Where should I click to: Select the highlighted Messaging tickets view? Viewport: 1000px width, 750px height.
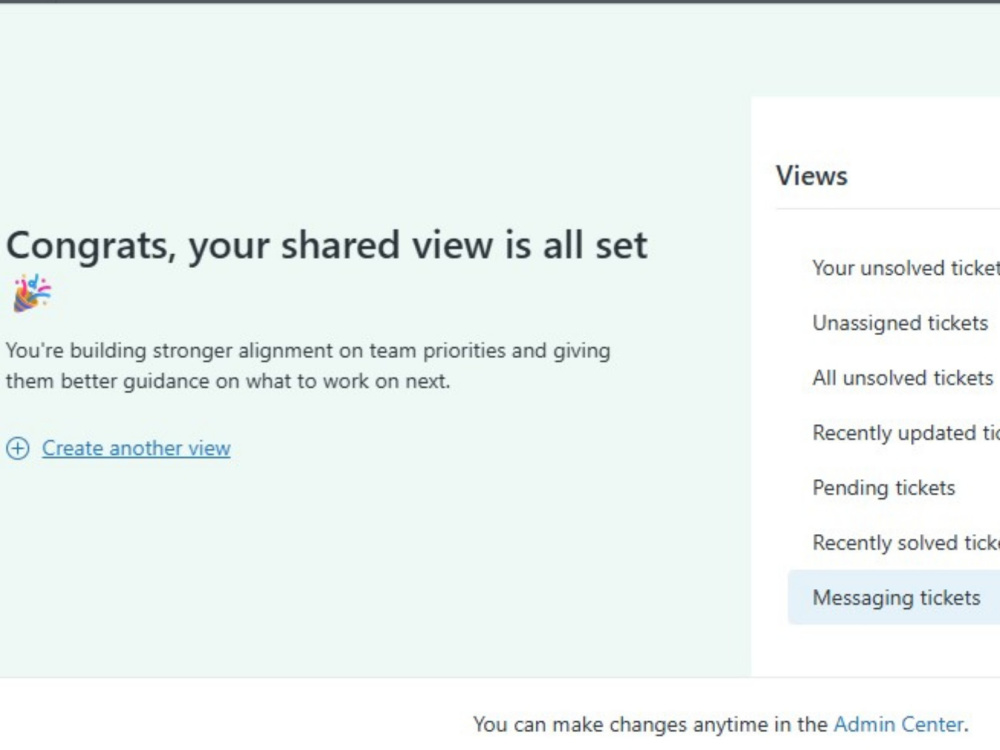(894, 598)
